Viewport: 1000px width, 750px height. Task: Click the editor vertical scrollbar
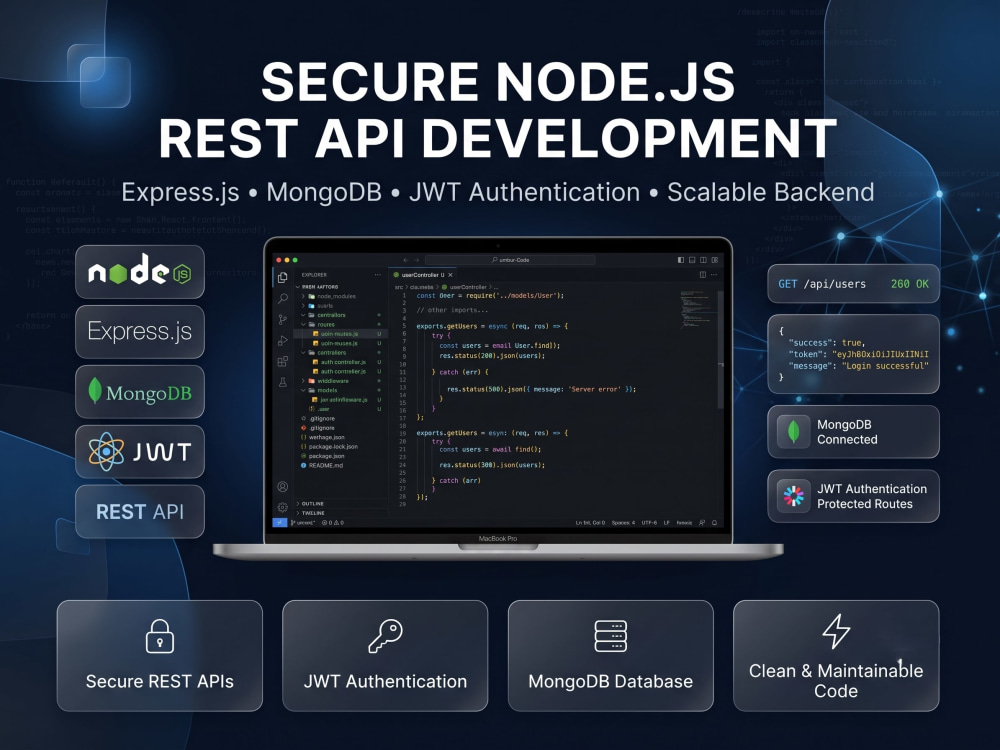click(x=721, y=349)
